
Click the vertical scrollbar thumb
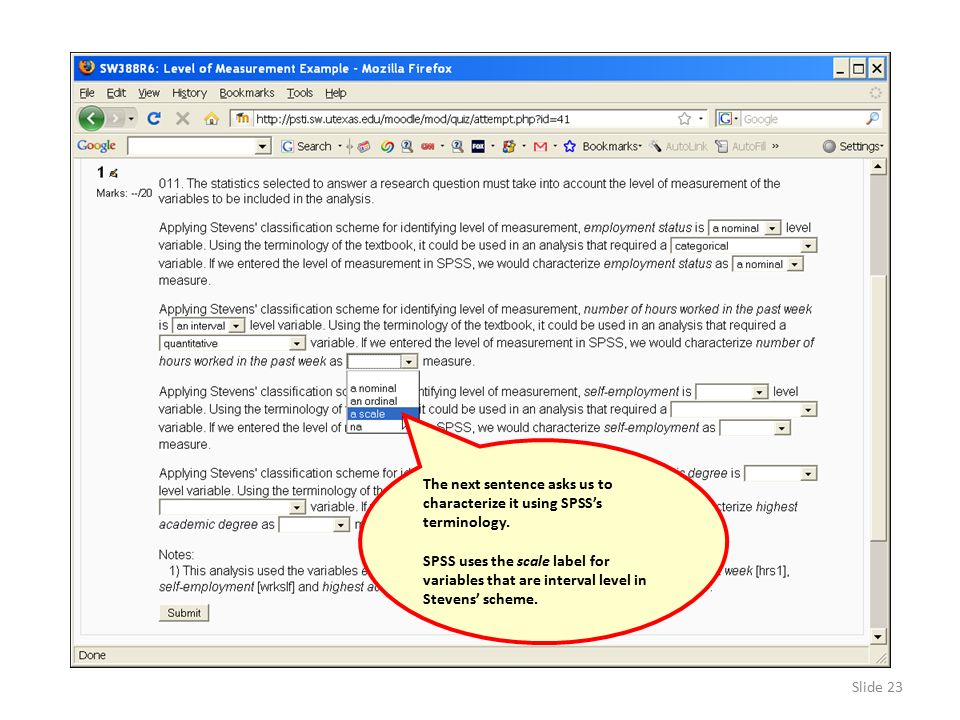[878, 409]
